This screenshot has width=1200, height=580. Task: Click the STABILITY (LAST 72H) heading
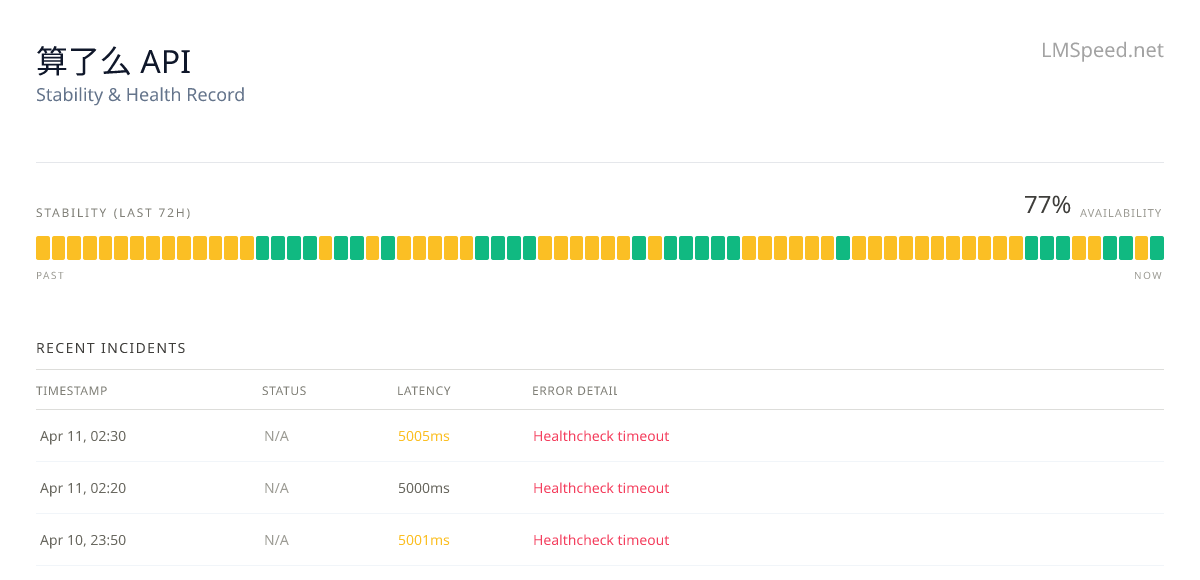[113, 213]
